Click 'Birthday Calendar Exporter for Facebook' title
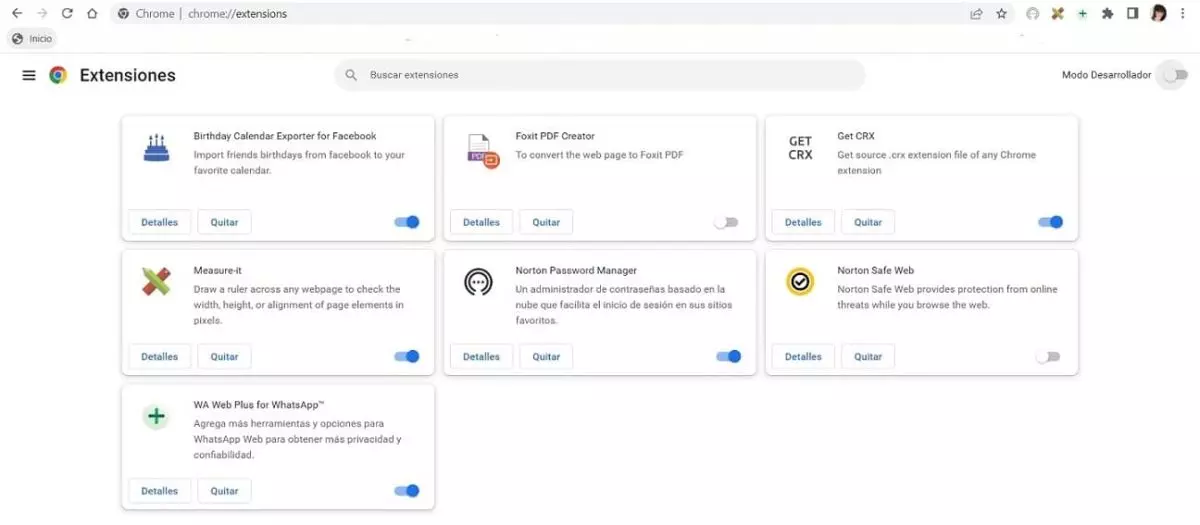This screenshot has height=525, width=1200. (x=285, y=136)
